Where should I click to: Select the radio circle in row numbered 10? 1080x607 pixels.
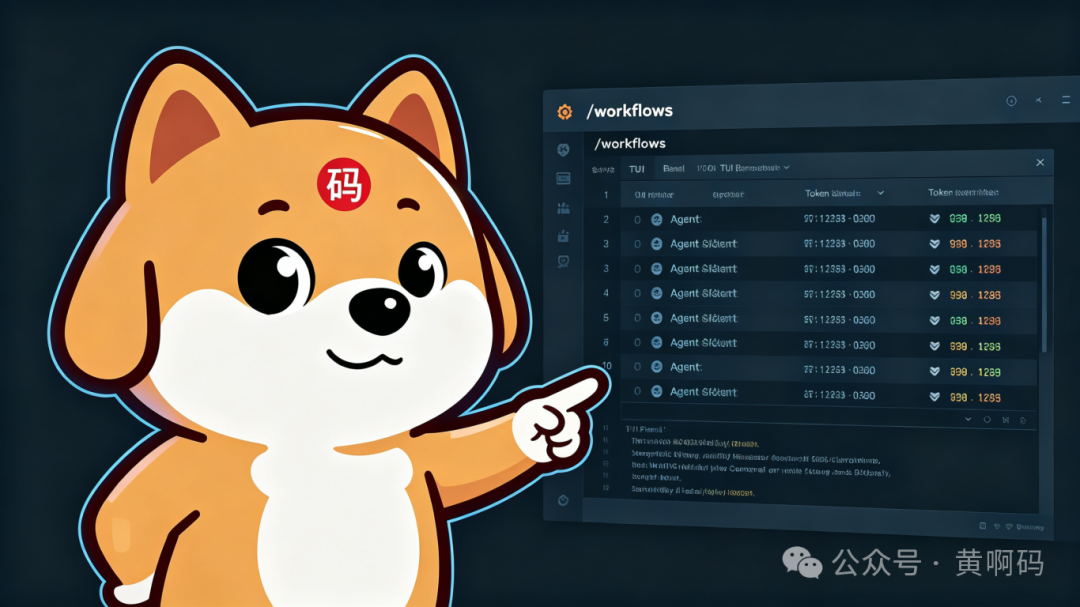tap(637, 367)
